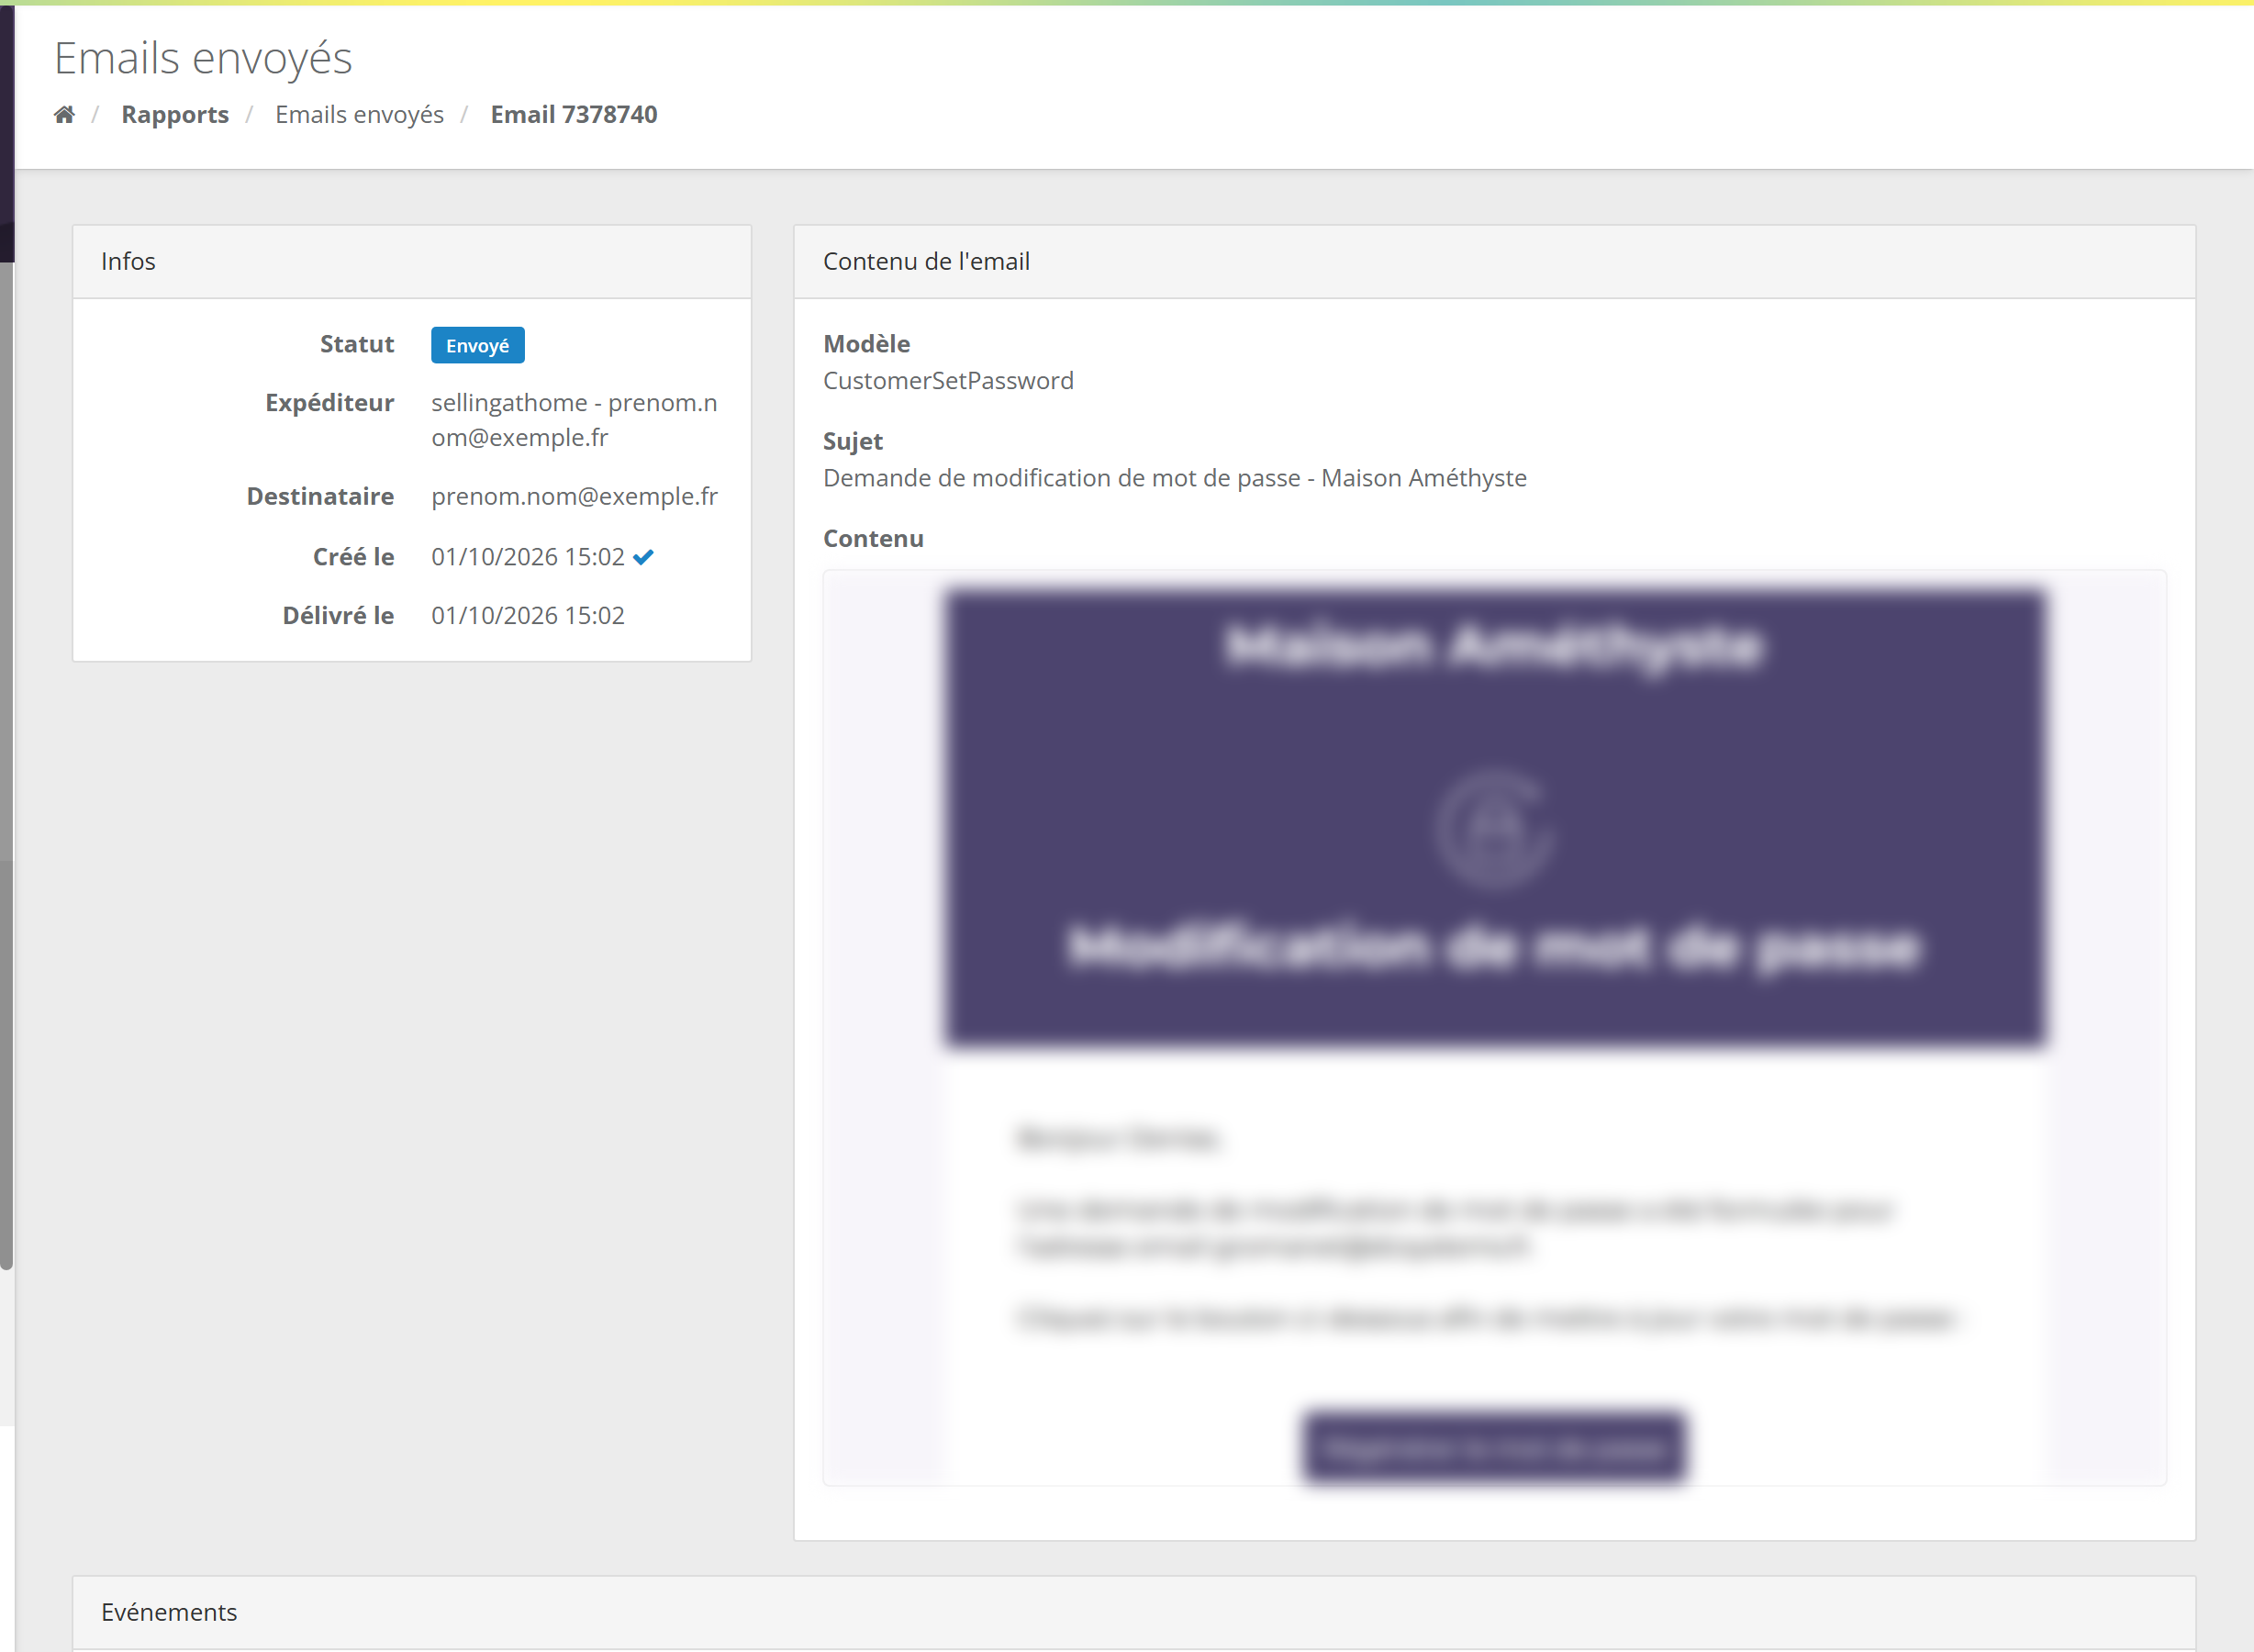Click the Modèle heading
2254x1652 pixels.
pyautogui.click(x=867, y=344)
